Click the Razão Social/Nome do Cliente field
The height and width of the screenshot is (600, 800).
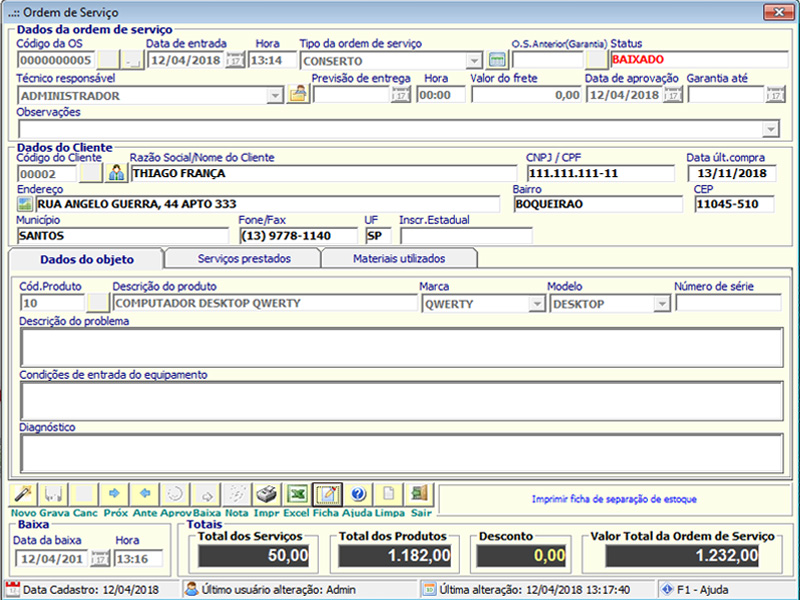324,173
